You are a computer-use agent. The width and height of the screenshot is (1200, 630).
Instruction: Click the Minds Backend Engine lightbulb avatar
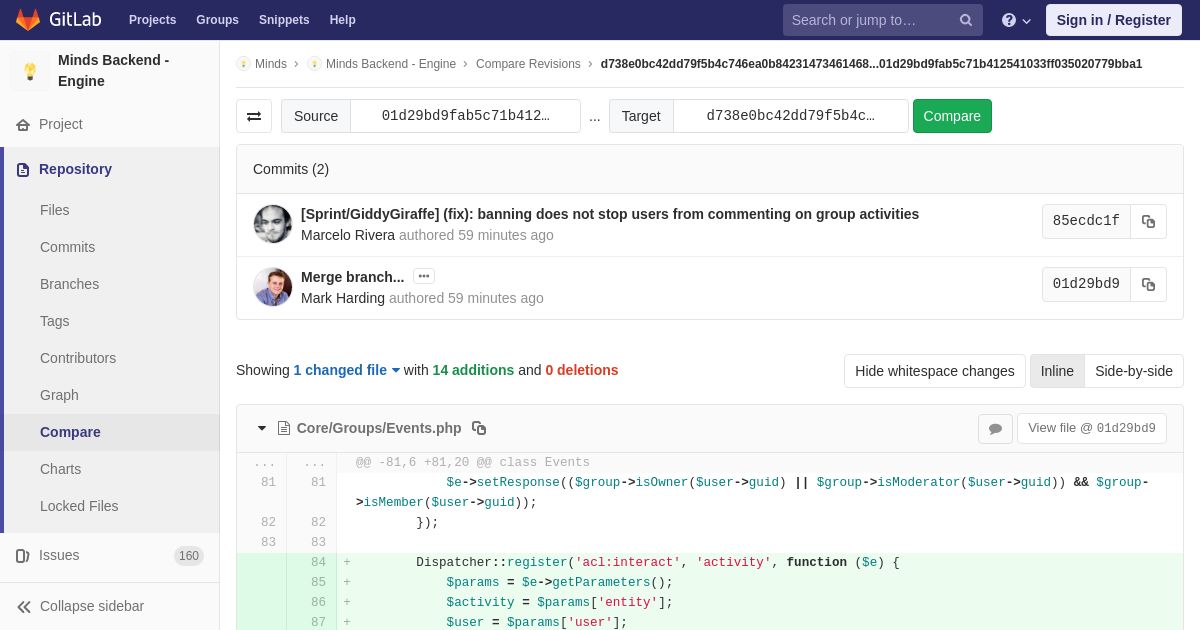30,71
